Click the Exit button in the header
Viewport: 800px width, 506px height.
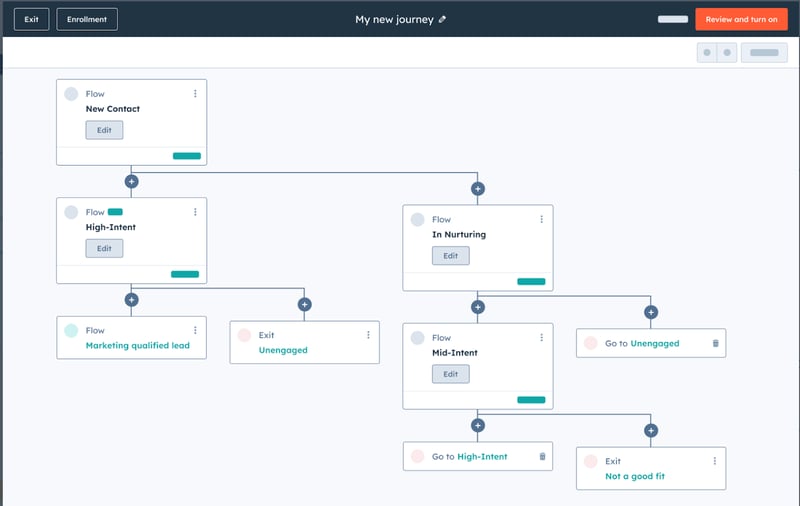pos(32,19)
